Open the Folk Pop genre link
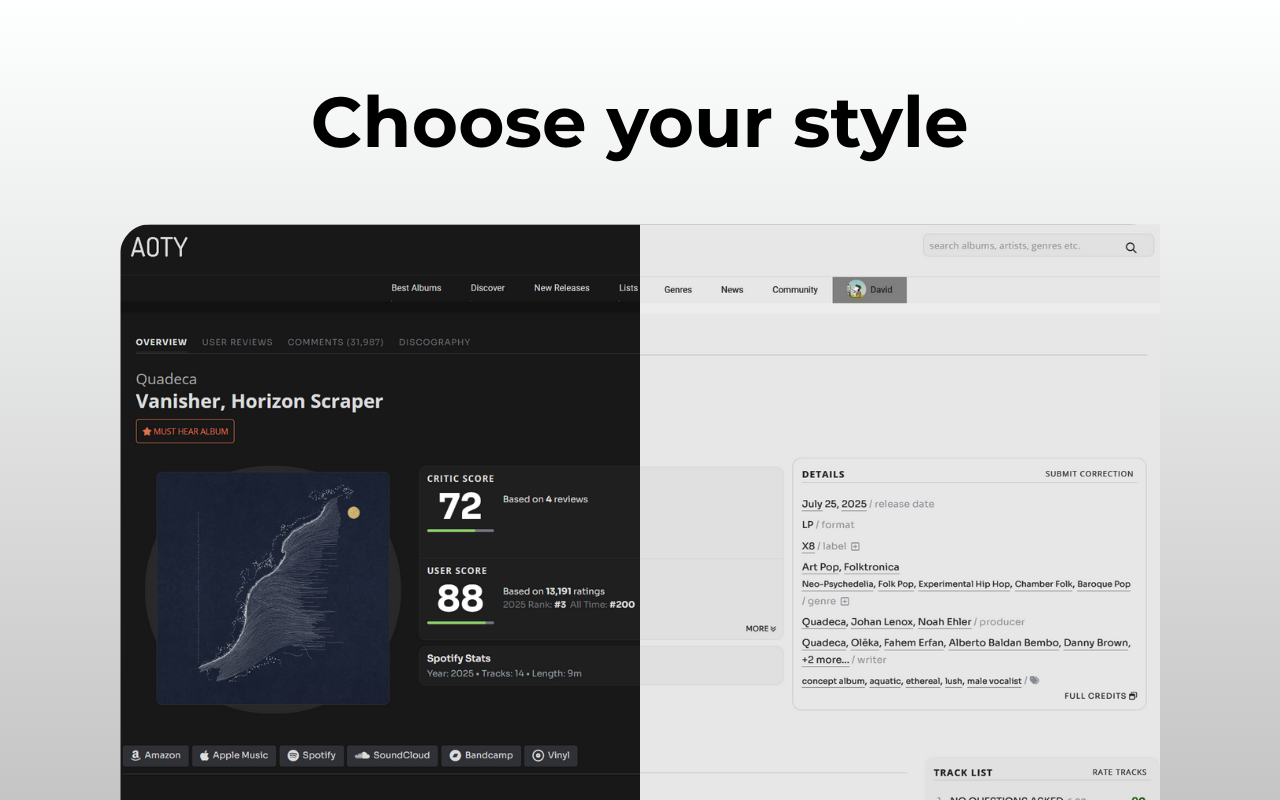 [x=896, y=584]
